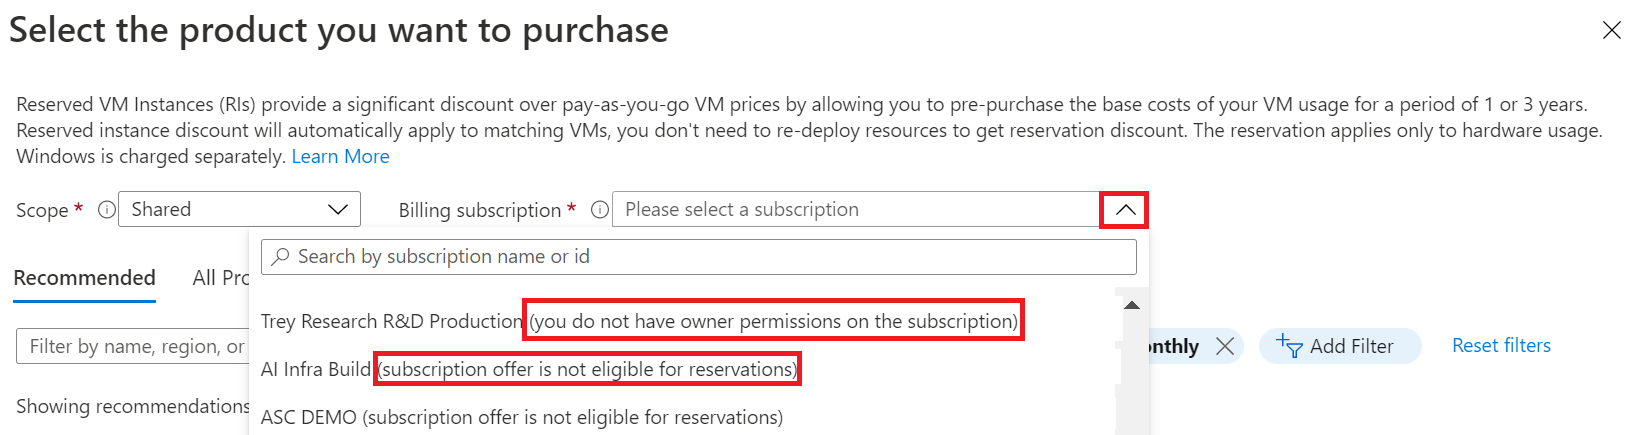1625x435 pixels.
Task: Collapse the Billing subscription dropdown chevron
Action: coord(1124,210)
